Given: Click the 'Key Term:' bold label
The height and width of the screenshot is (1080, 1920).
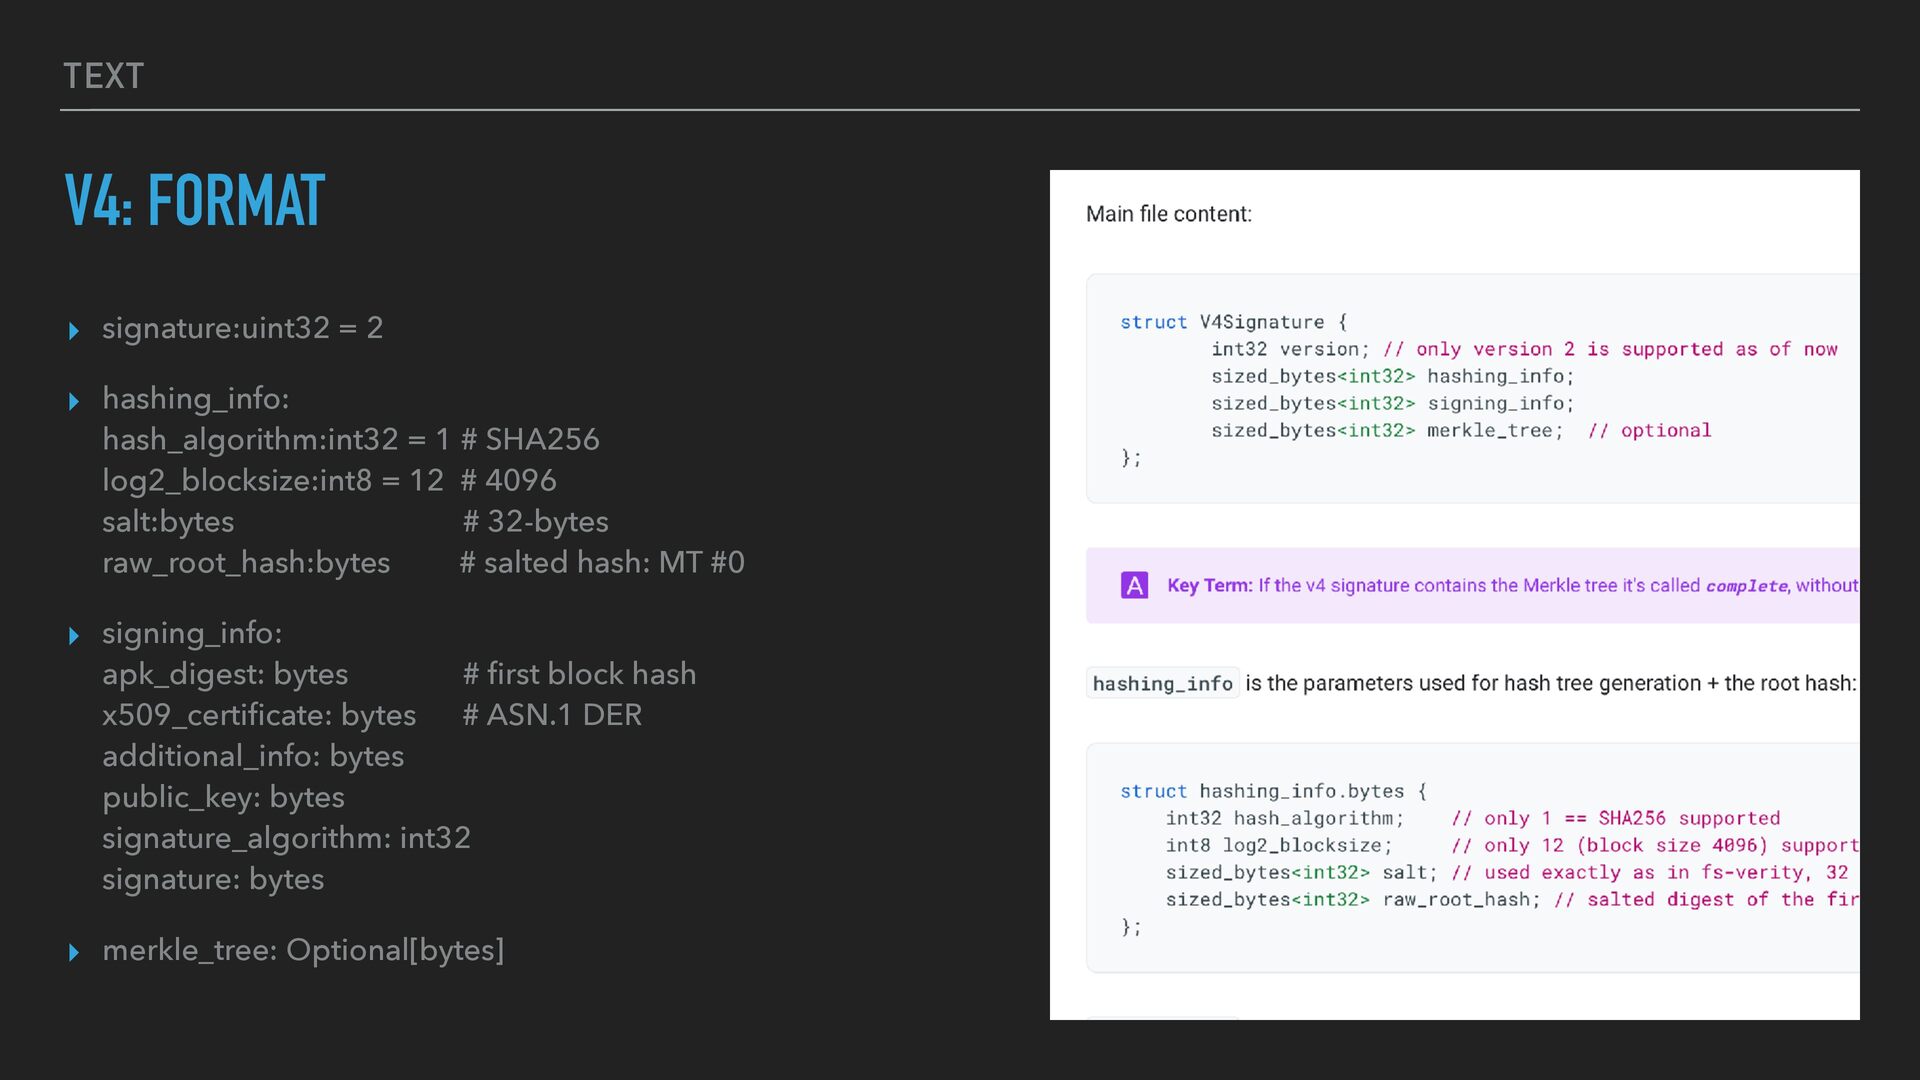Looking at the screenshot, I should [1209, 585].
